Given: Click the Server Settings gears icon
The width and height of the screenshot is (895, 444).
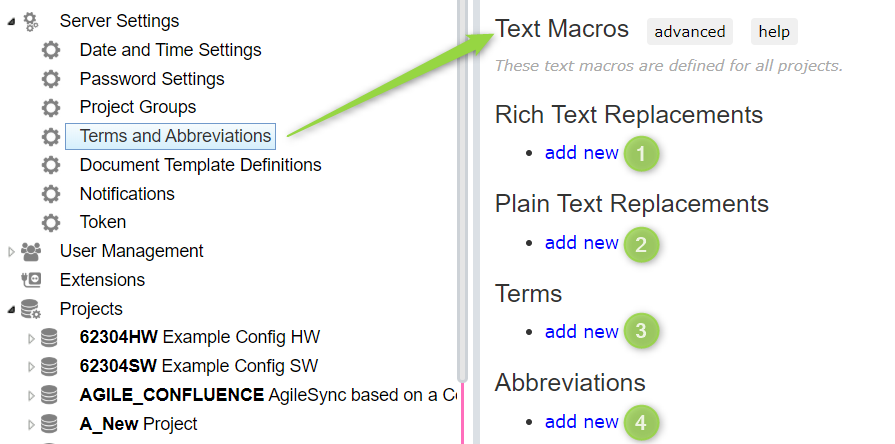Looking at the screenshot, I should (x=30, y=21).
